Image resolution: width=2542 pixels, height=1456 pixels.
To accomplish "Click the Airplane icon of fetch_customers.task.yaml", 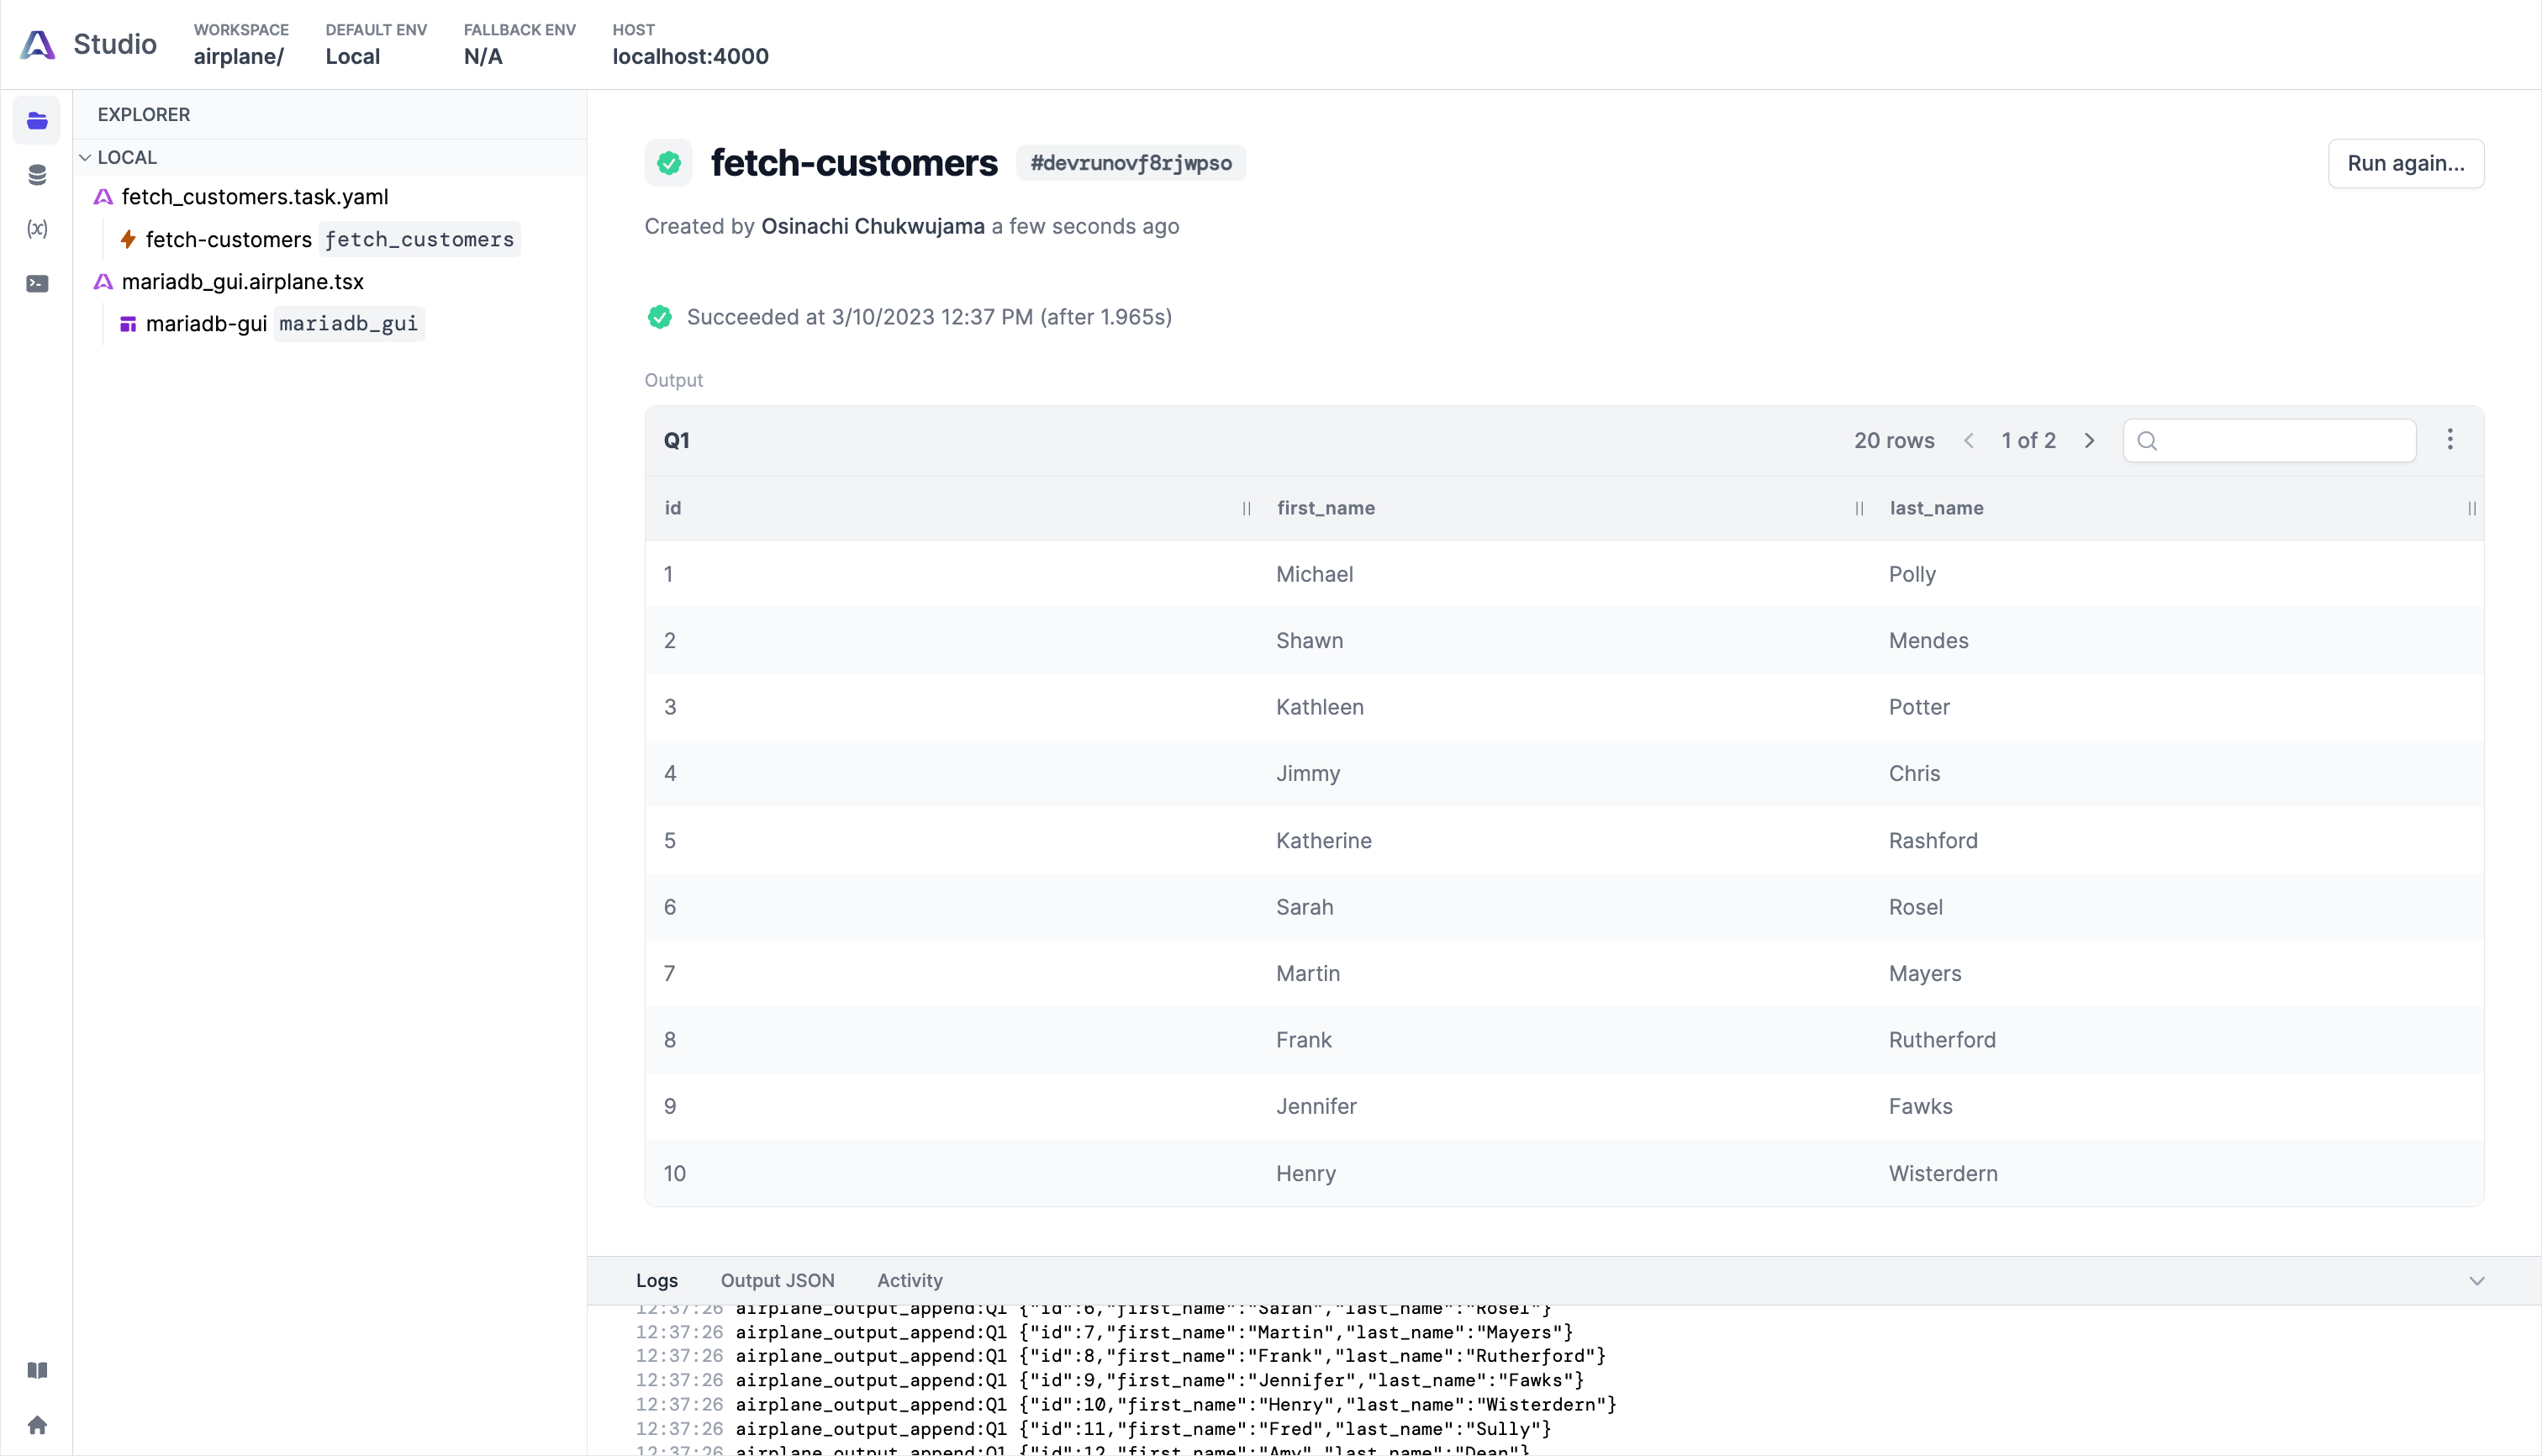I will [103, 197].
